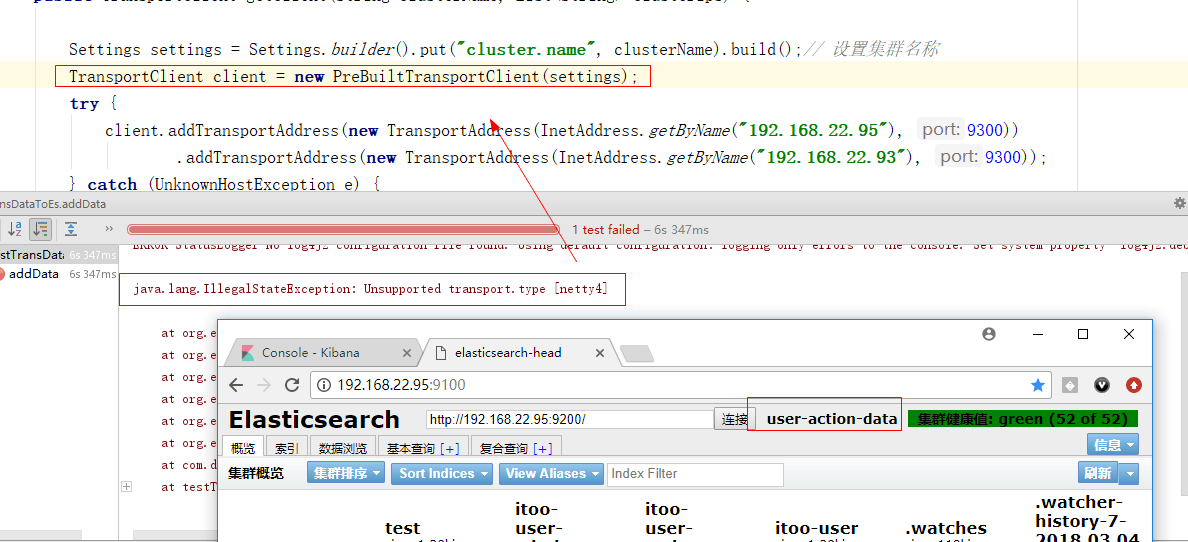Open the View Aliases dropdown
This screenshot has width=1188, height=542.
tap(551, 474)
